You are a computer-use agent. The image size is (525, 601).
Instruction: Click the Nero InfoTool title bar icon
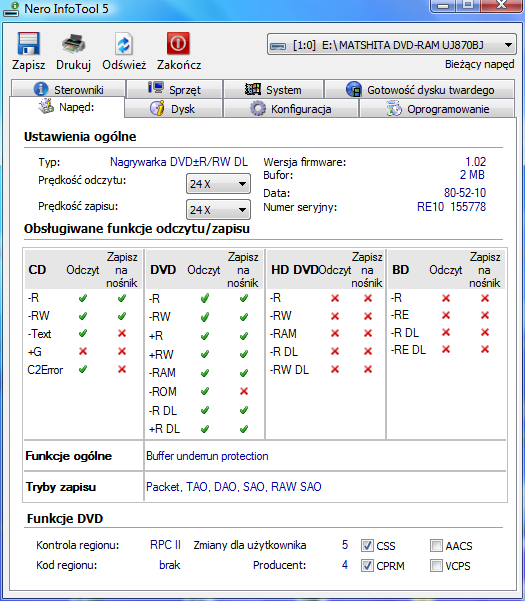click(11, 9)
